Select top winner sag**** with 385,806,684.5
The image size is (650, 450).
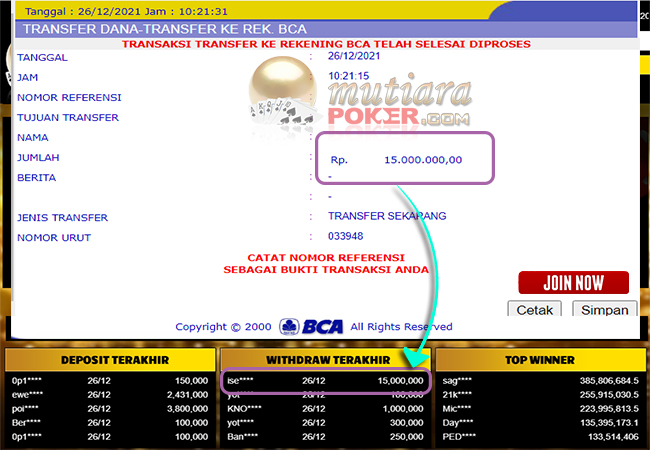point(541,381)
